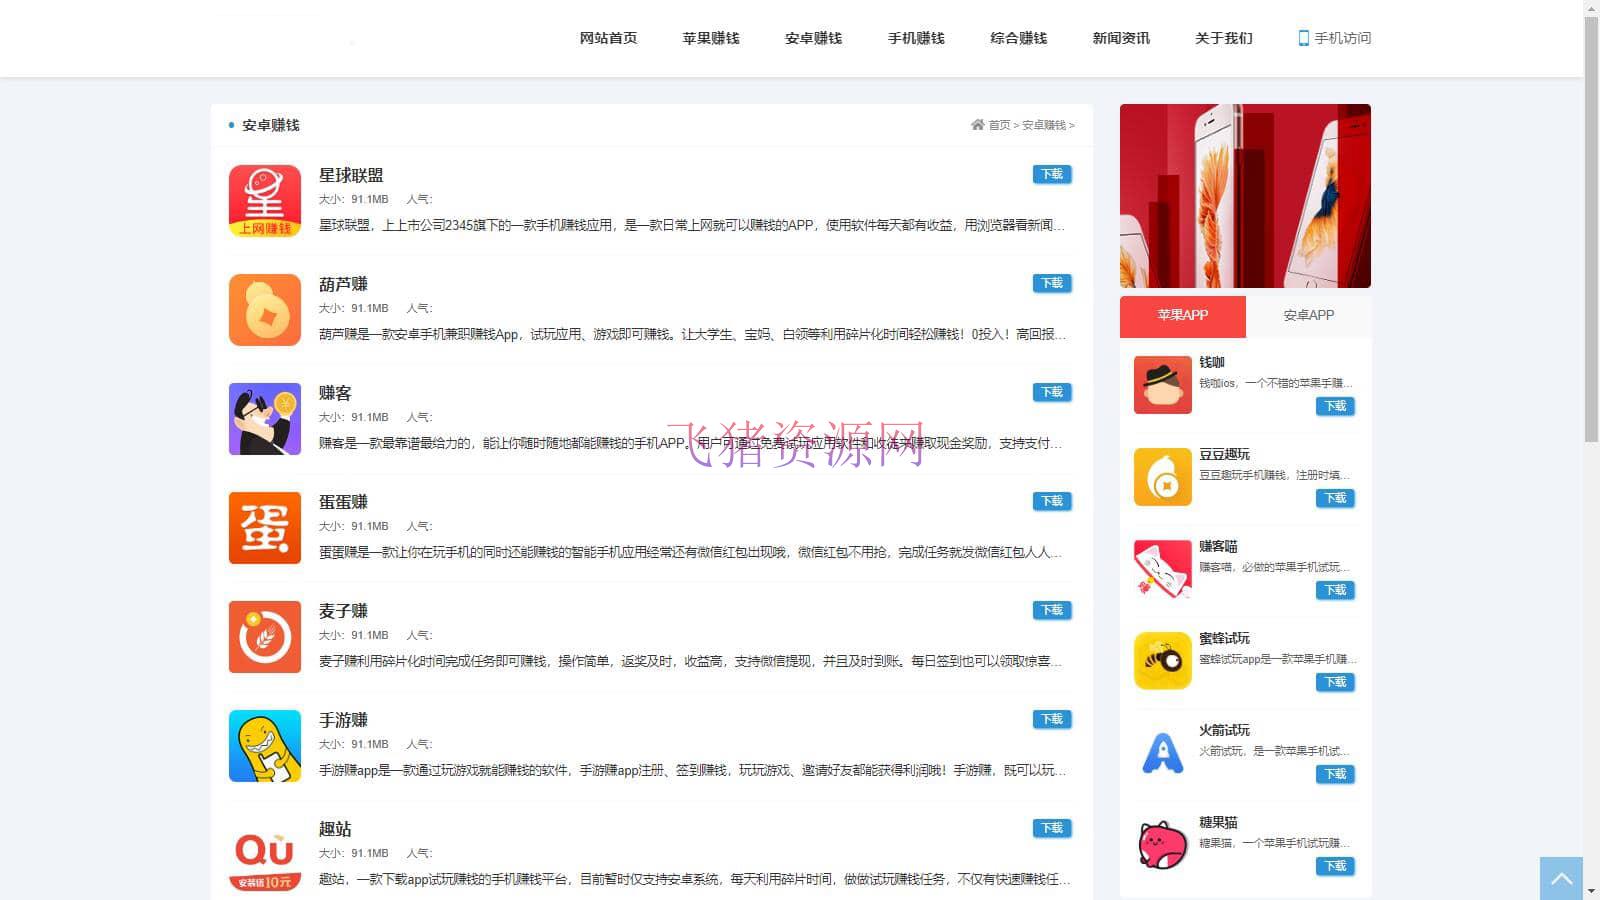Click the 赚客 app icon

[x=264, y=419]
